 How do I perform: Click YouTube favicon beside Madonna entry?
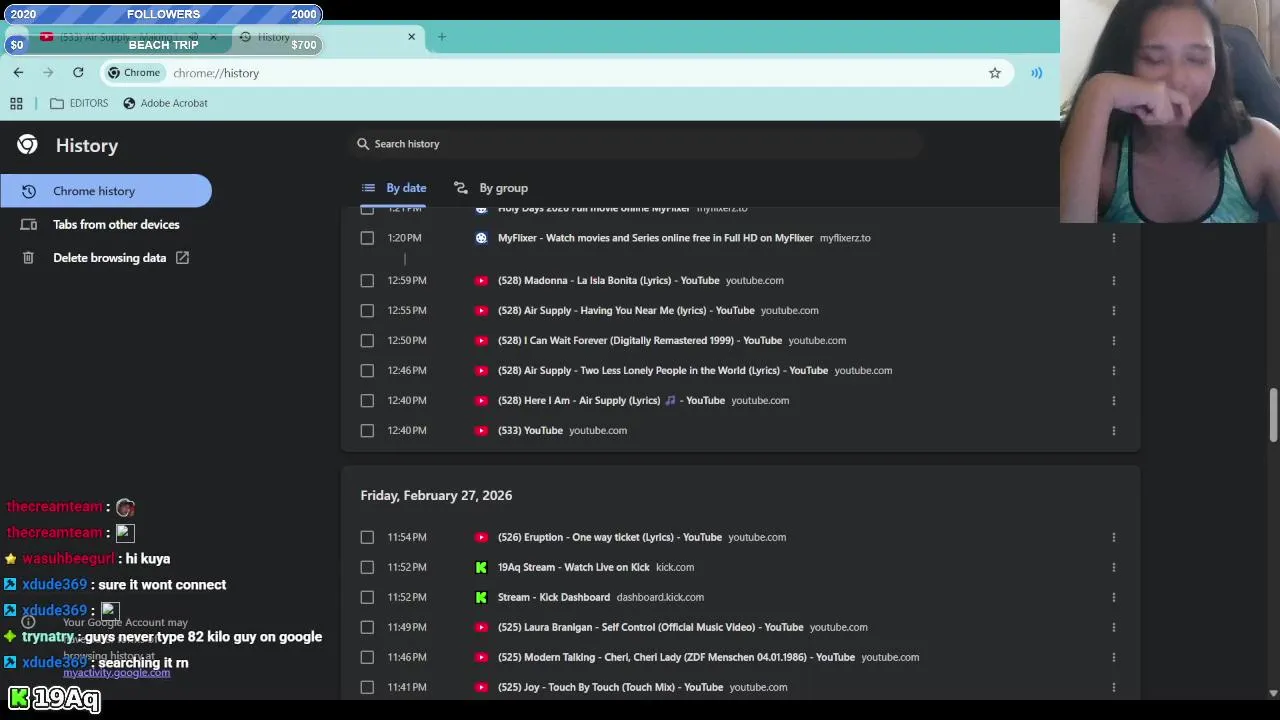tap(481, 281)
